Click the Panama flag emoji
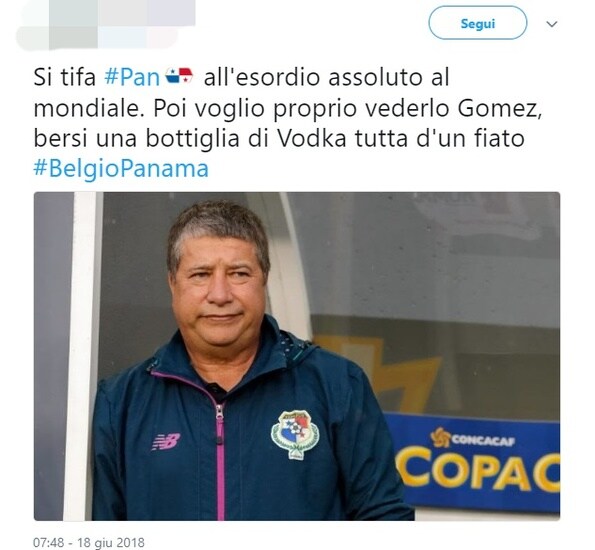595x550 pixels. (179, 76)
